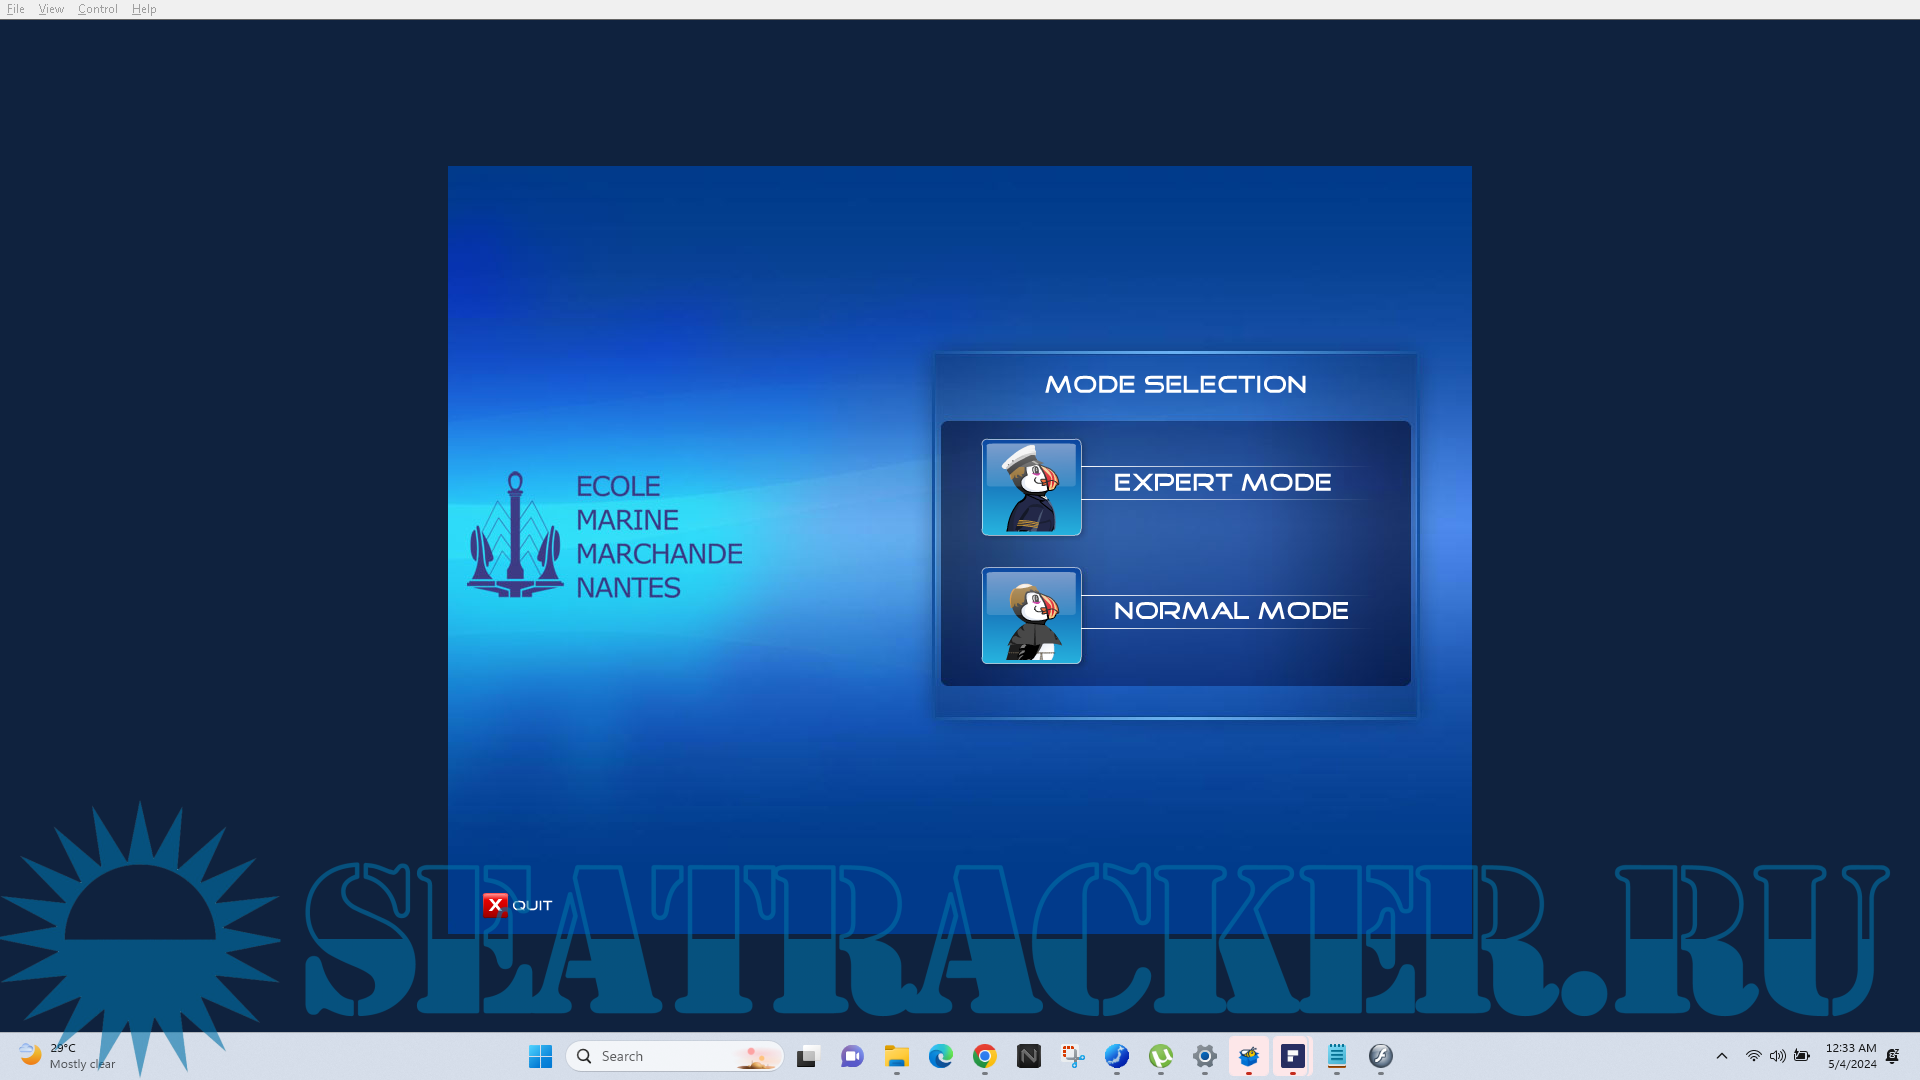Open Microsoft Edge from the taskbar
Screen dimensions: 1920x1080
(941, 1056)
